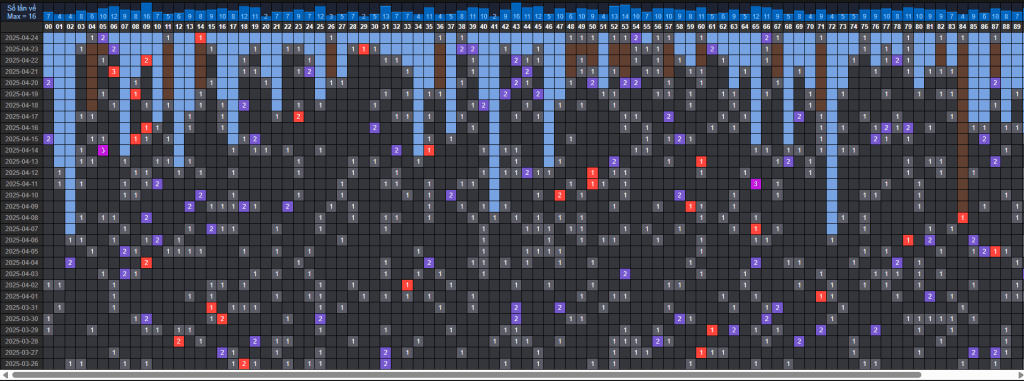1024x381 pixels.
Task: Select column header 89
Action: (x=1017, y=26)
